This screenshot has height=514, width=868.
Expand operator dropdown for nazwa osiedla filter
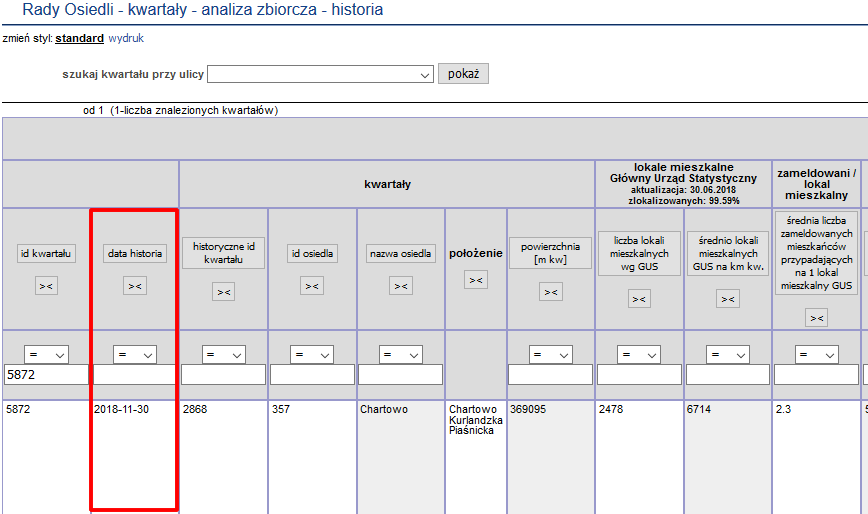(x=401, y=355)
